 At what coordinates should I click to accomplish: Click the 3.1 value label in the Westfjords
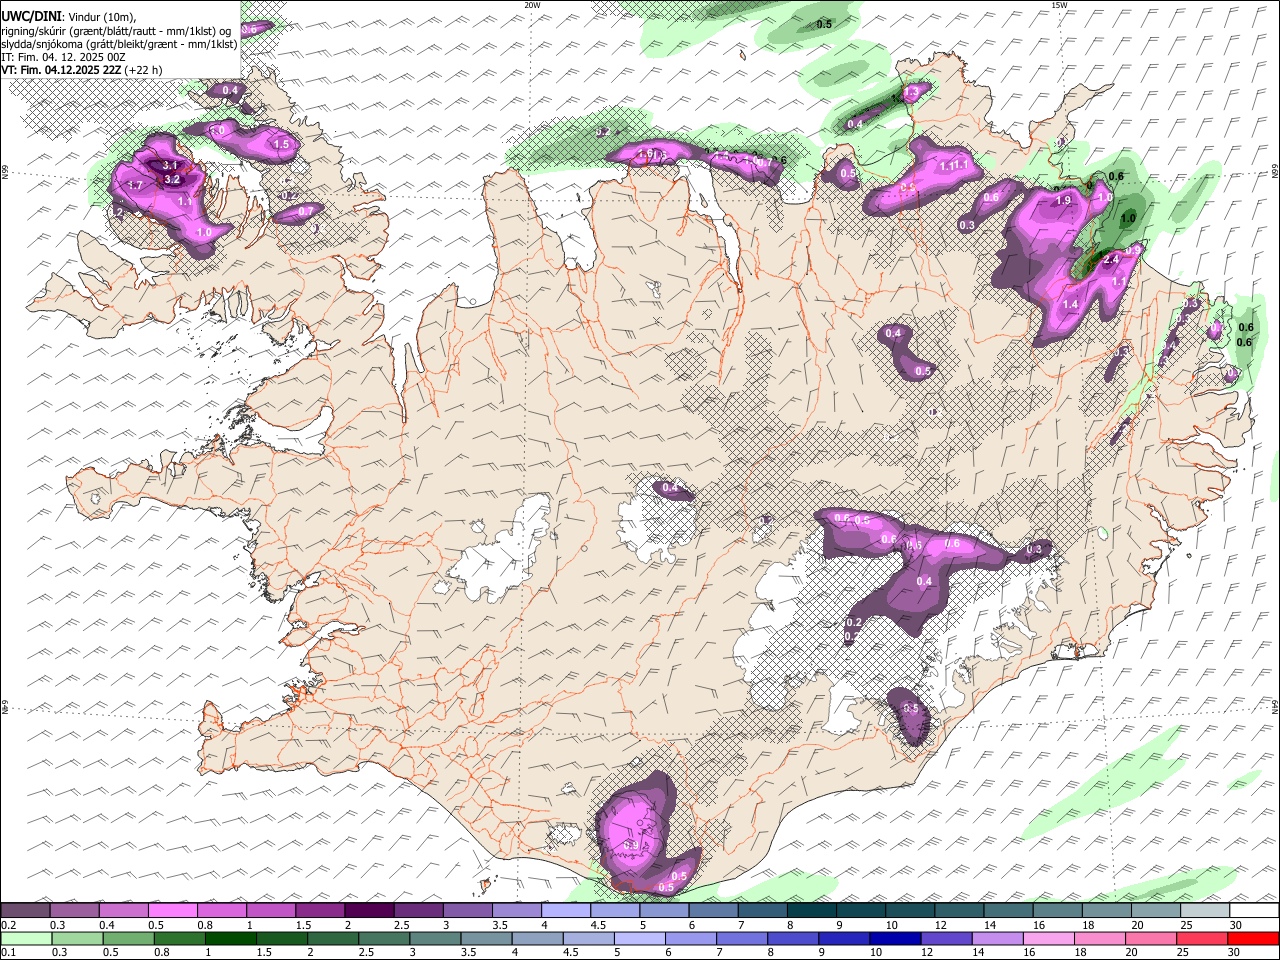pyautogui.click(x=169, y=166)
